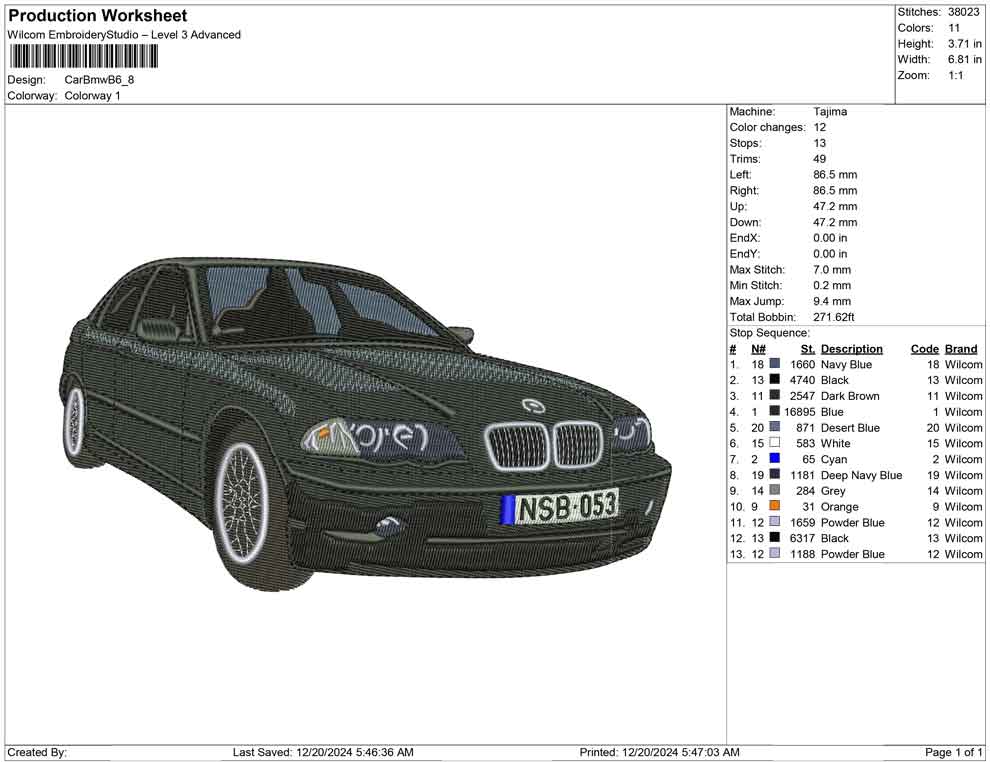Select the Desert Blue swatch in row 5
Image resolution: width=990 pixels, height=762 pixels.
(x=775, y=427)
